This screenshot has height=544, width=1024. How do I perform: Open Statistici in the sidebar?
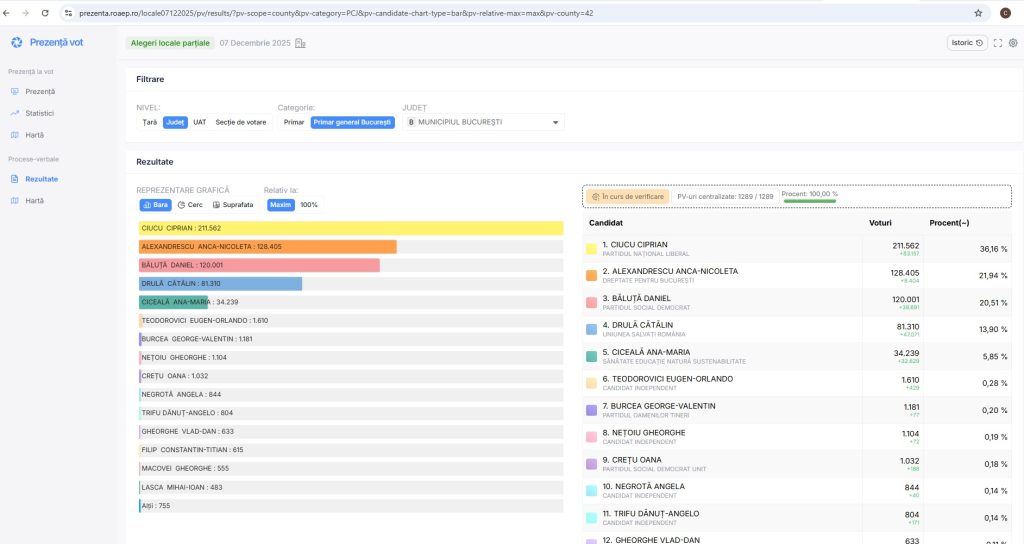tap(40, 113)
